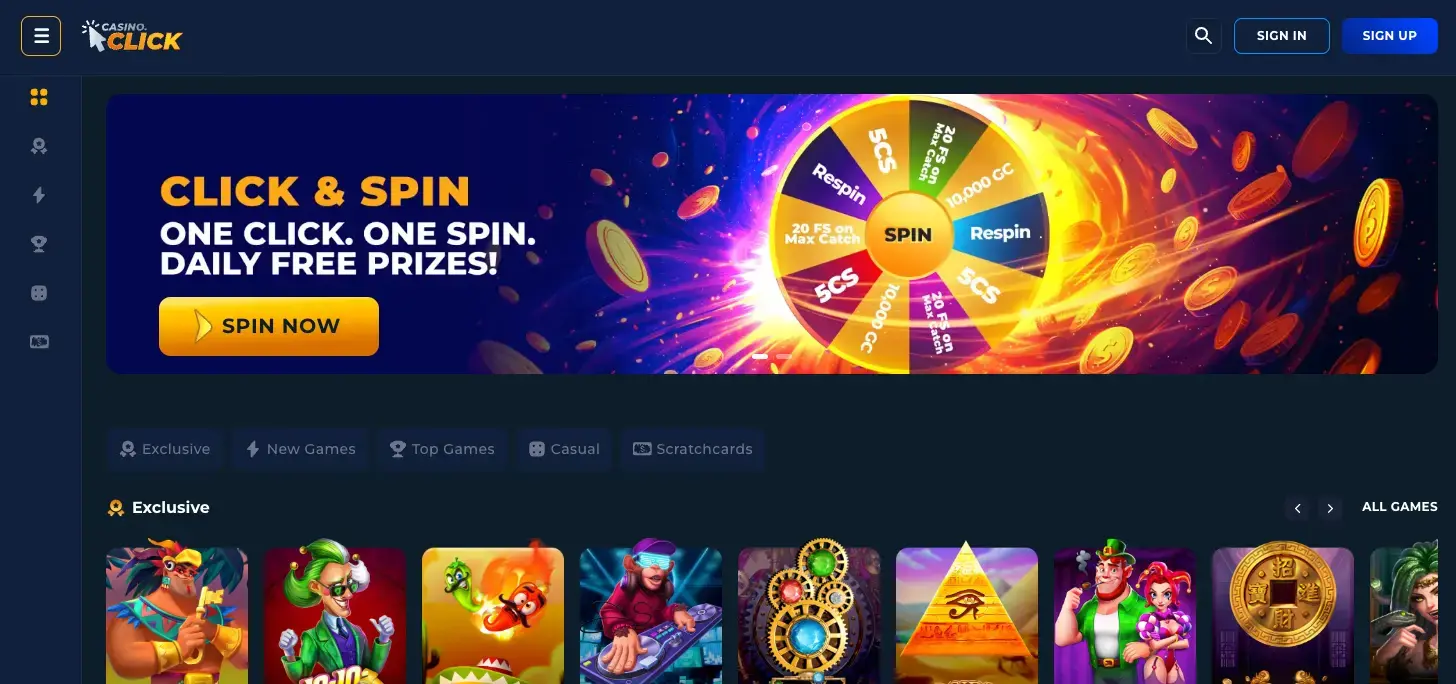Show next Exclusive games with right chevron
This screenshot has width=1456, height=684.
(1330, 508)
